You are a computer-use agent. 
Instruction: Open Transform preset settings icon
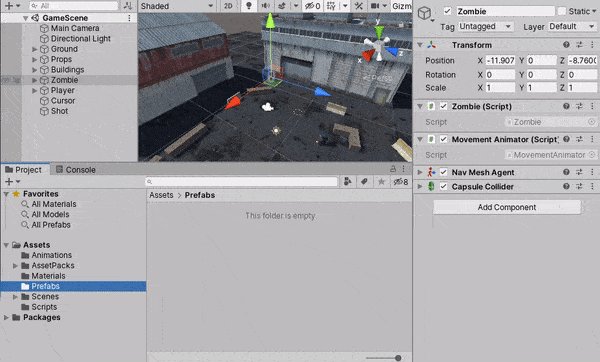[x=579, y=45]
